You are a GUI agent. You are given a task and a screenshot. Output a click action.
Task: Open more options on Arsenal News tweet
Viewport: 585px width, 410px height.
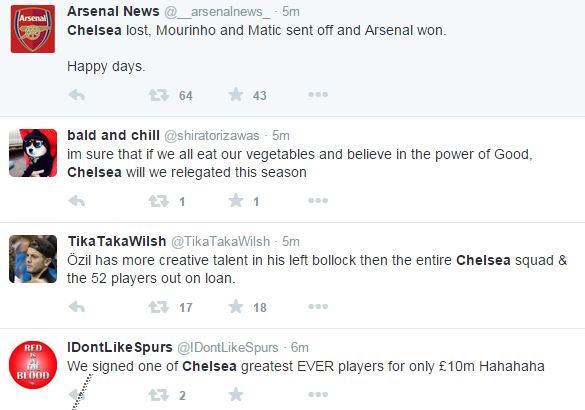[318, 95]
